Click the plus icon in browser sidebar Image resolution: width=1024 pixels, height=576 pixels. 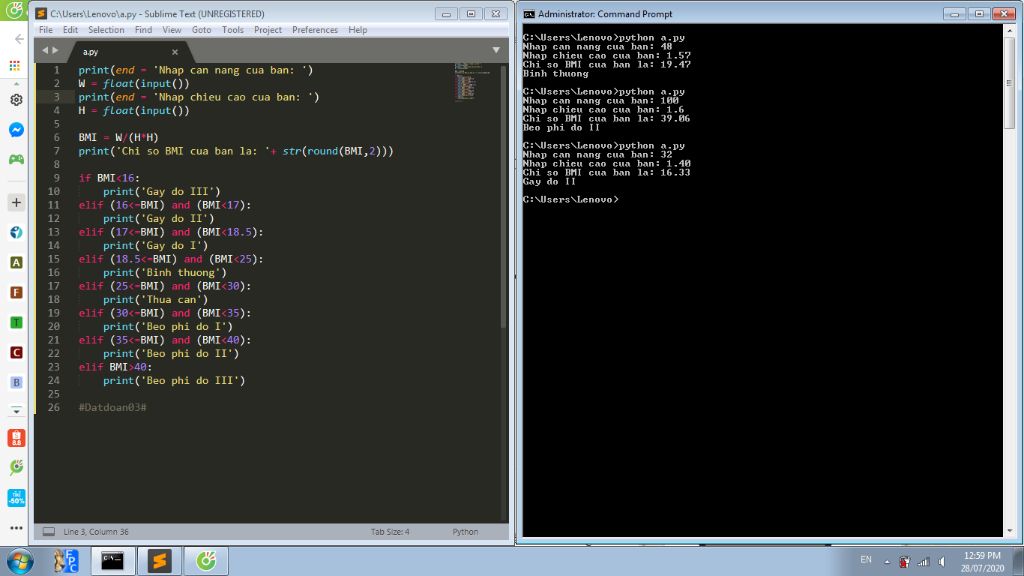tap(16, 203)
